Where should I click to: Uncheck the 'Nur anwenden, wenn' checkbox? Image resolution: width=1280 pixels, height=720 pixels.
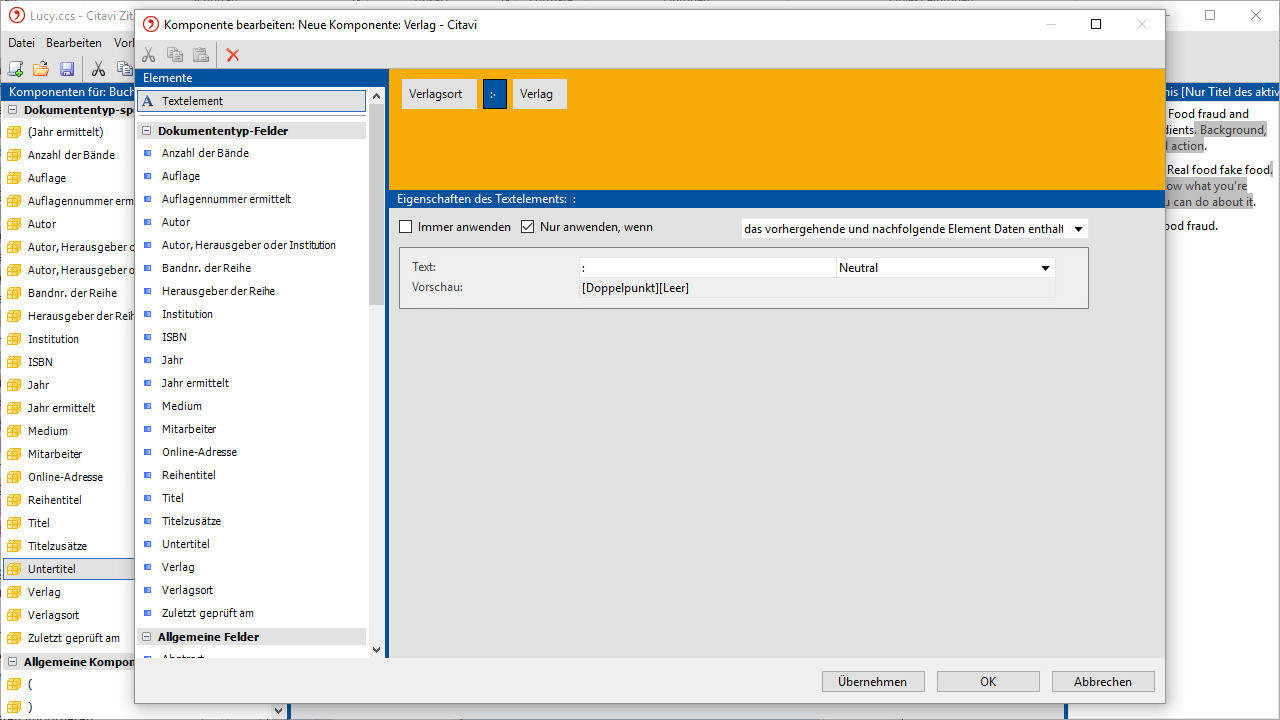pyautogui.click(x=528, y=227)
